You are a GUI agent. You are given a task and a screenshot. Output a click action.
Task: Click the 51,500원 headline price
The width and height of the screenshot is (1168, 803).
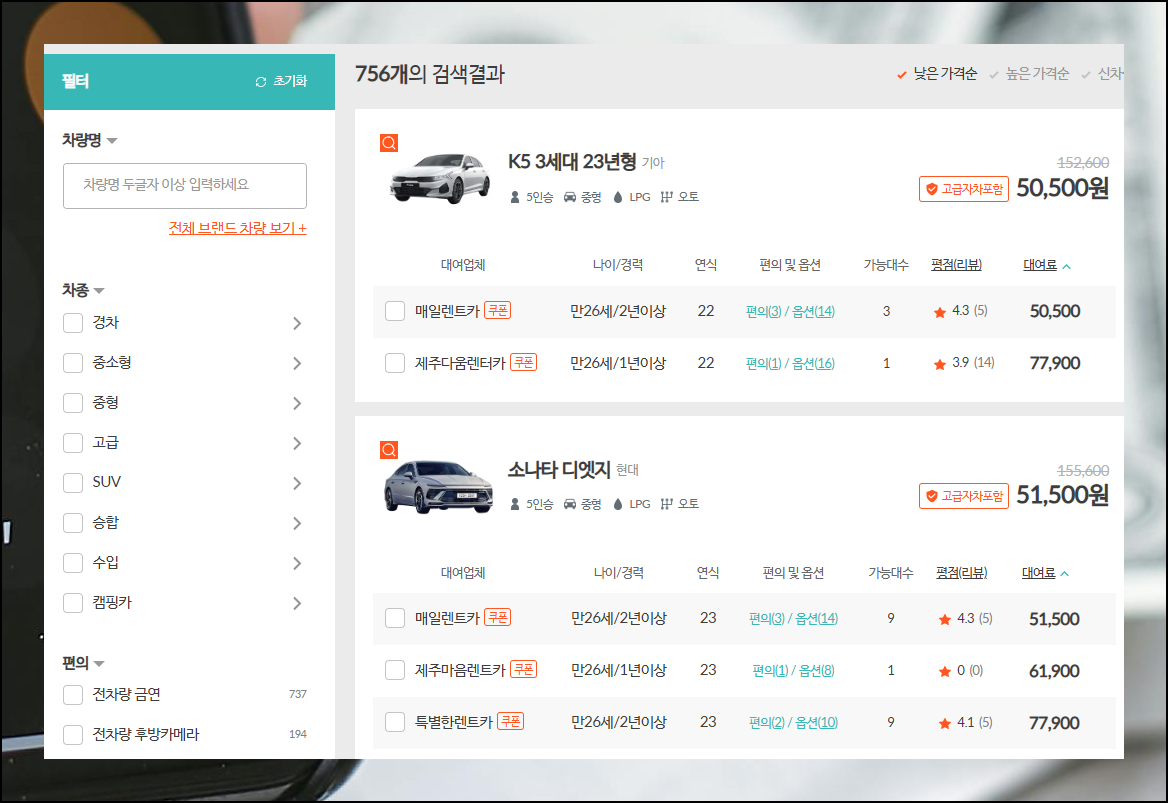pyautogui.click(x=1063, y=495)
